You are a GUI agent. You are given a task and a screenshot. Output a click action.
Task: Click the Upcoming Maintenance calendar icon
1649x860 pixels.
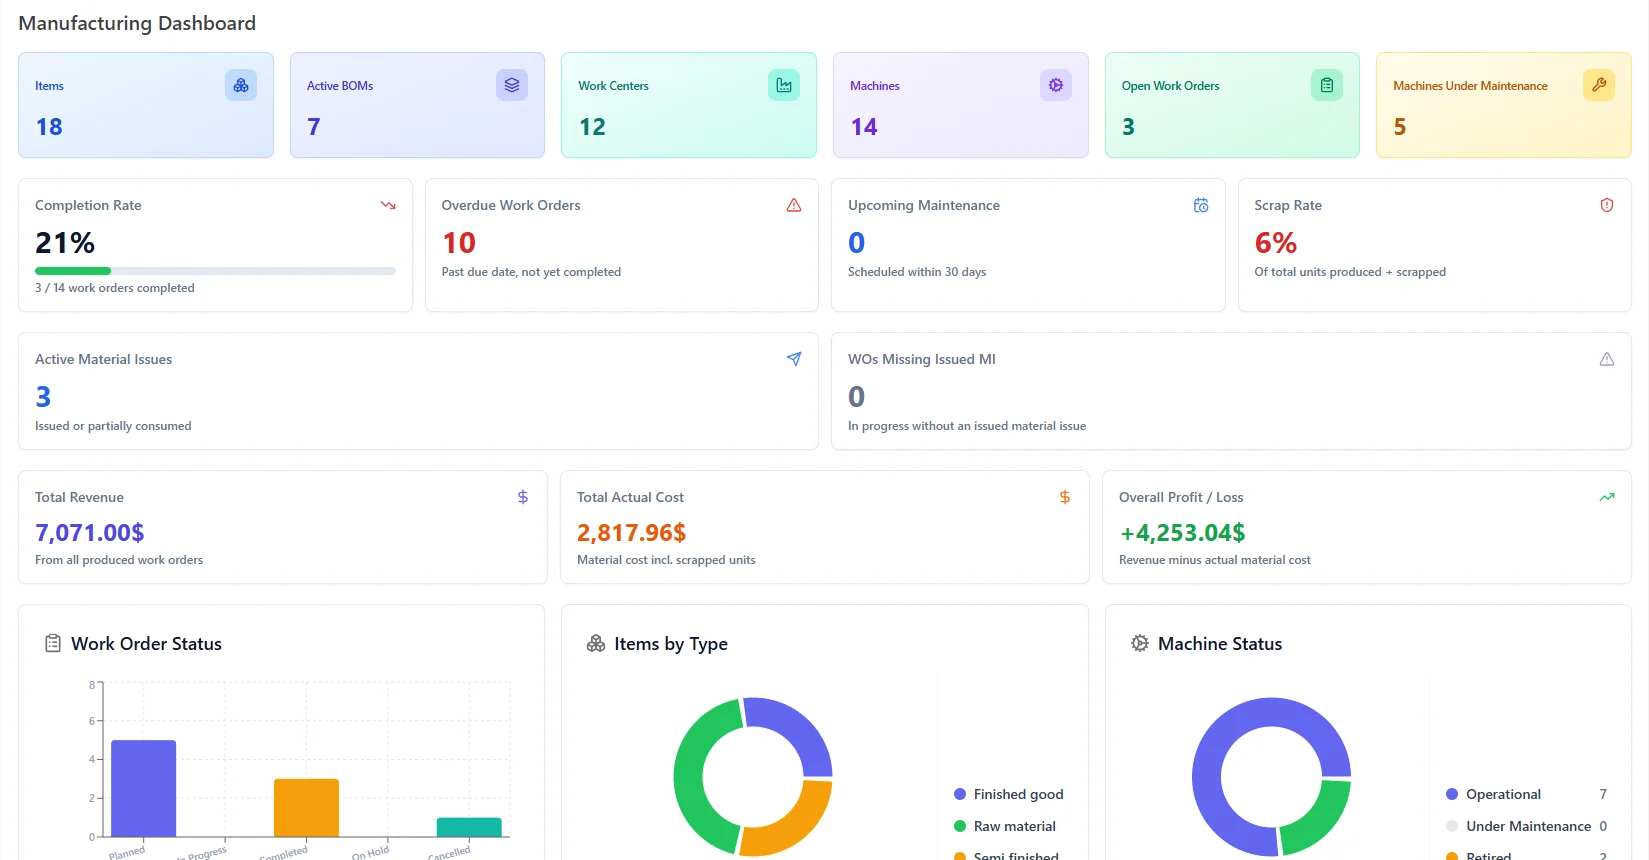coord(1201,205)
